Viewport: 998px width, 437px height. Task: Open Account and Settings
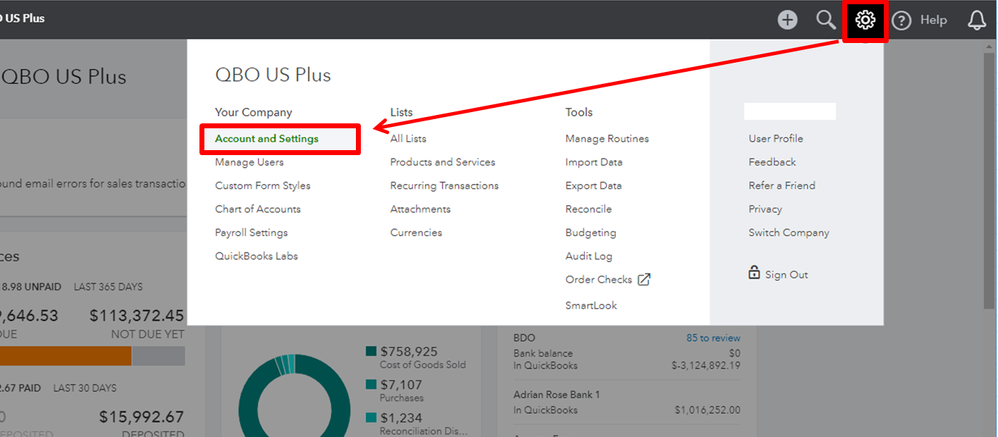pos(267,139)
